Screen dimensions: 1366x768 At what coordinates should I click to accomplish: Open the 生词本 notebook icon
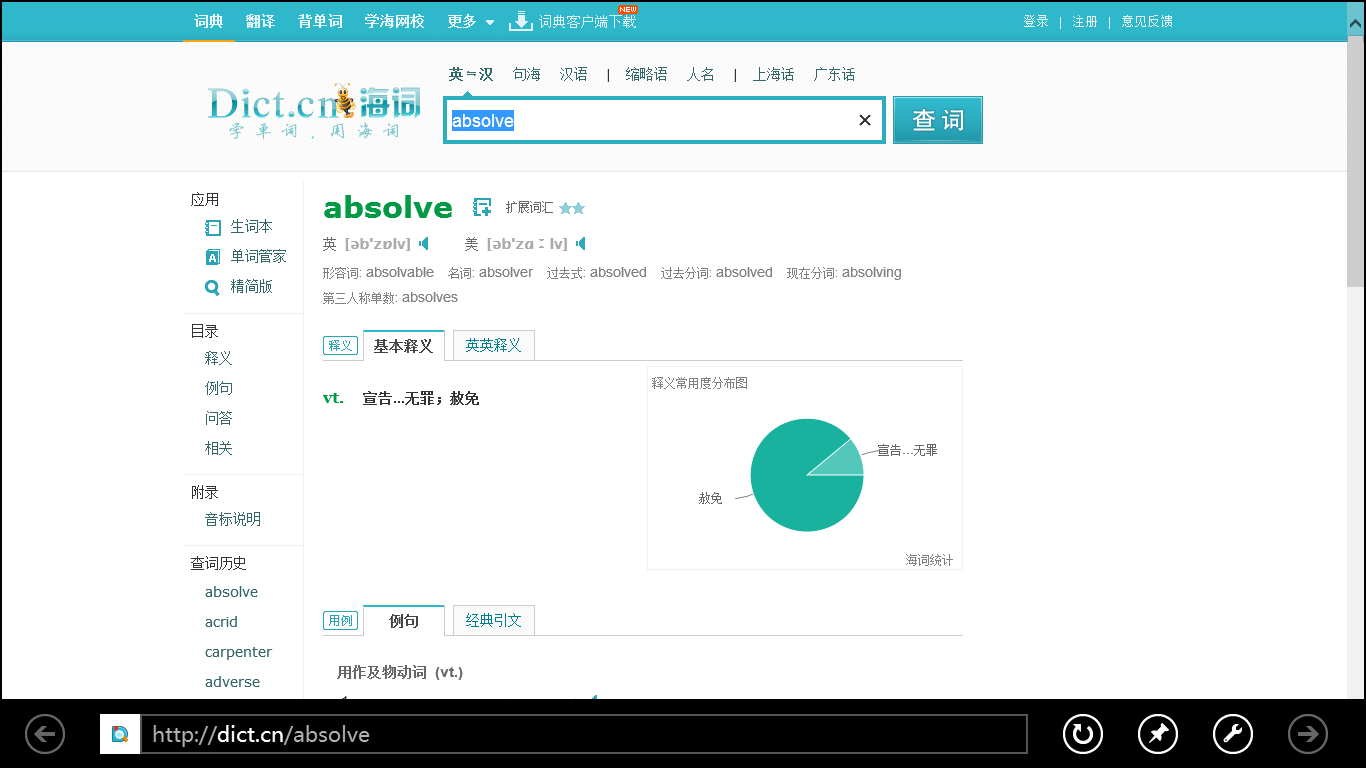tap(213, 227)
